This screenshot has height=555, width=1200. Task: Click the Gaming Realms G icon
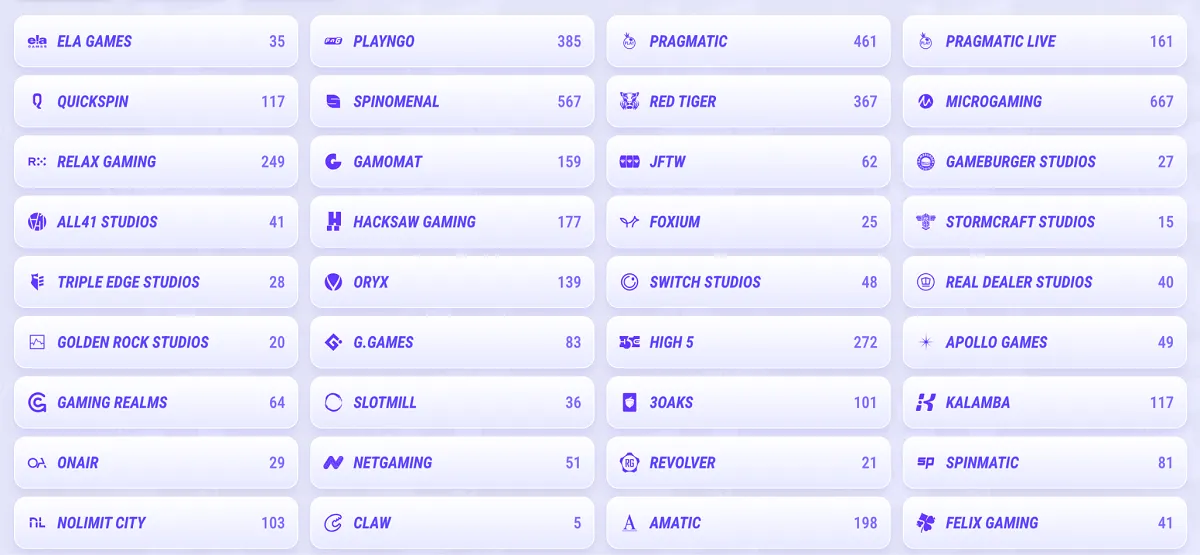tap(37, 402)
